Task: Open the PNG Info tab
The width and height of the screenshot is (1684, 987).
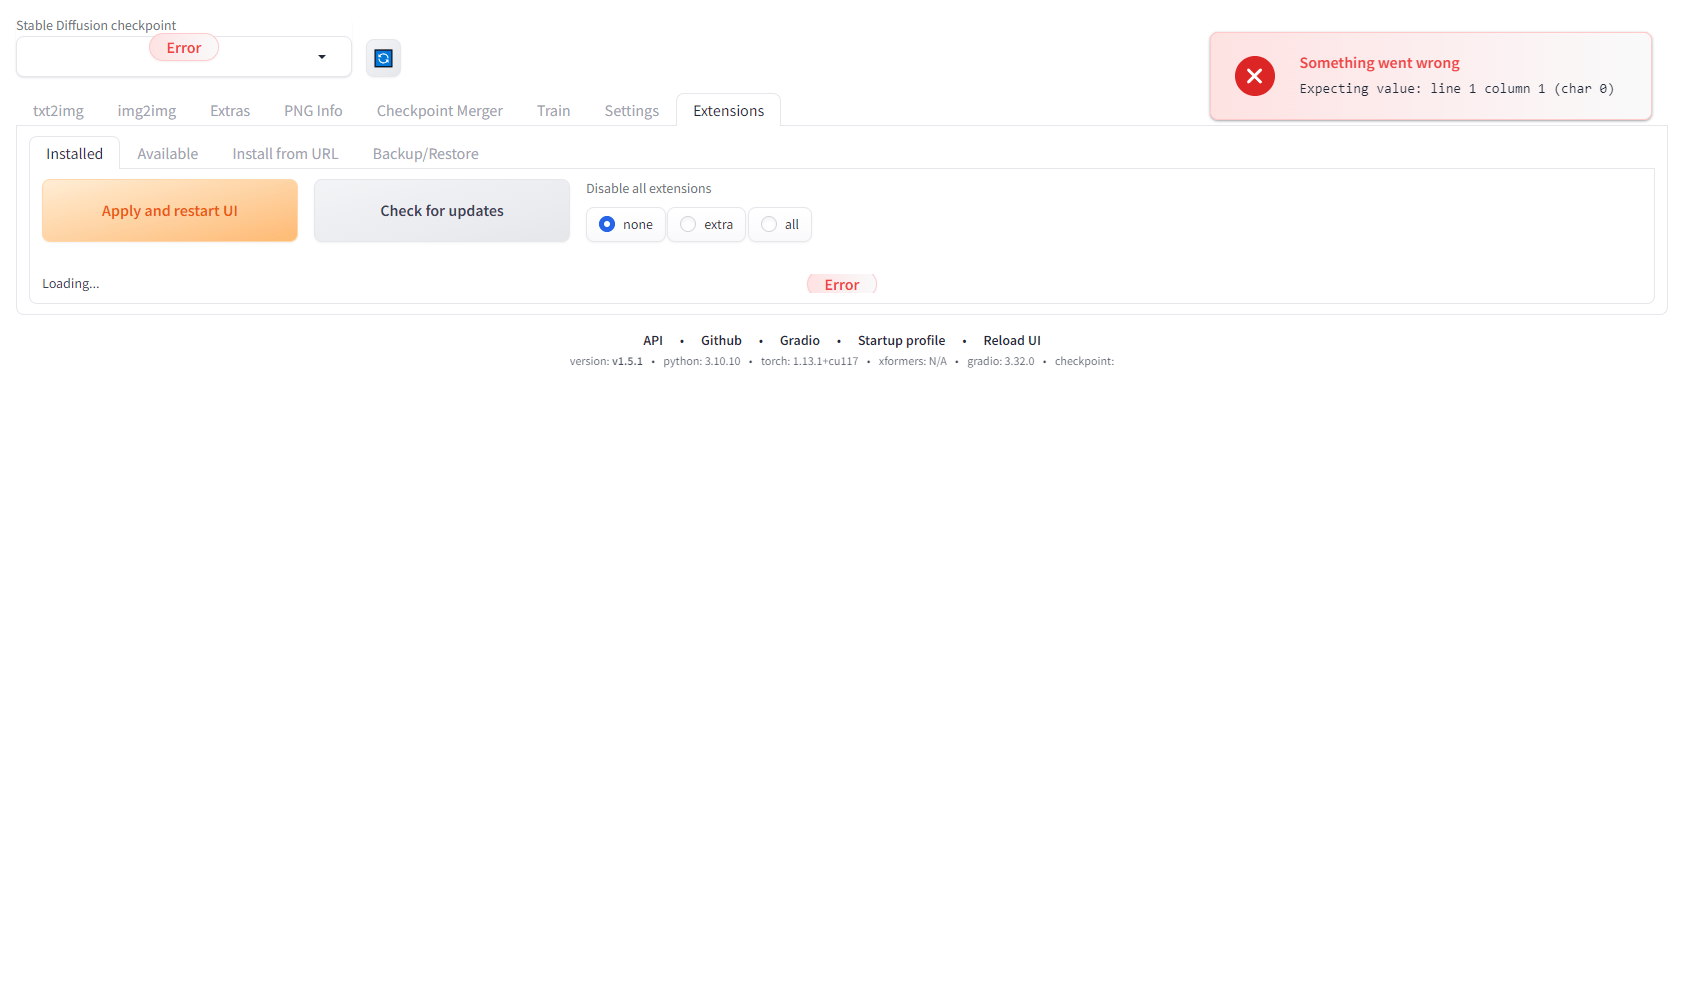Action: pos(313,111)
